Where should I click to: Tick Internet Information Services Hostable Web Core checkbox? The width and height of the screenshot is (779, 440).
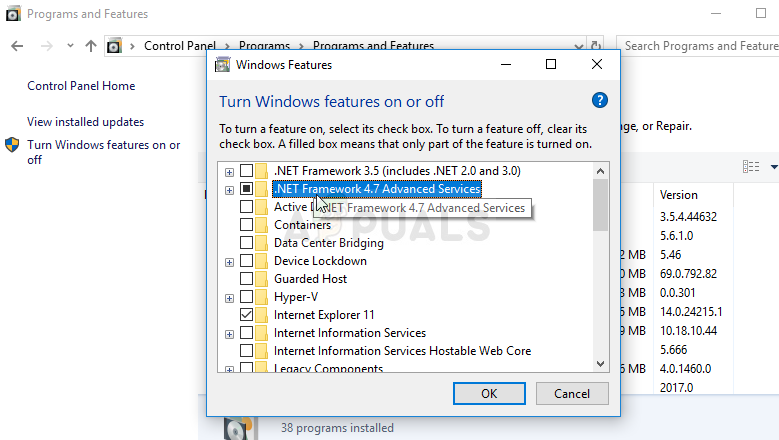click(x=246, y=351)
